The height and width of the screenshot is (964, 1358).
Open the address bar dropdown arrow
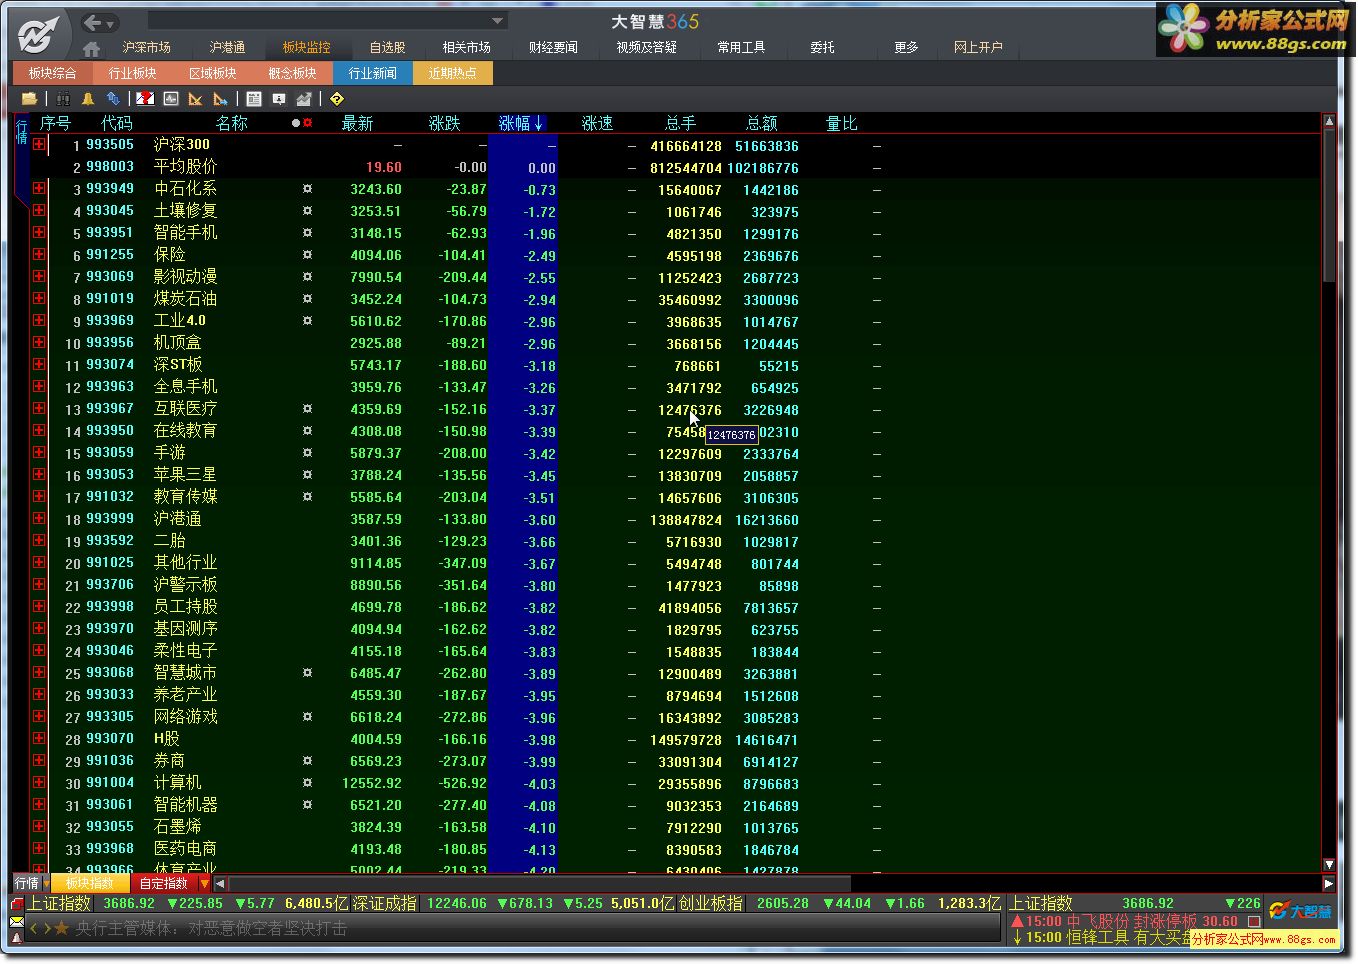[497, 21]
